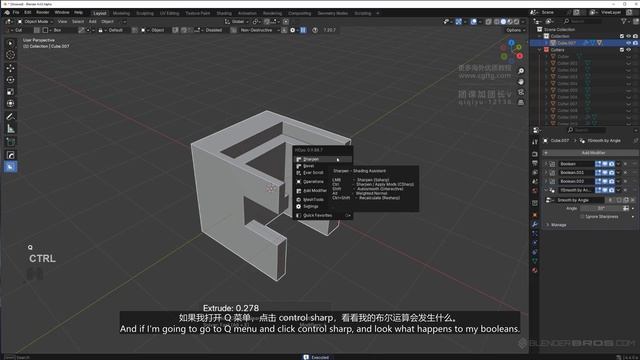
Task: Select the Cutter.003 row in outliner
Action: [584, 77]
